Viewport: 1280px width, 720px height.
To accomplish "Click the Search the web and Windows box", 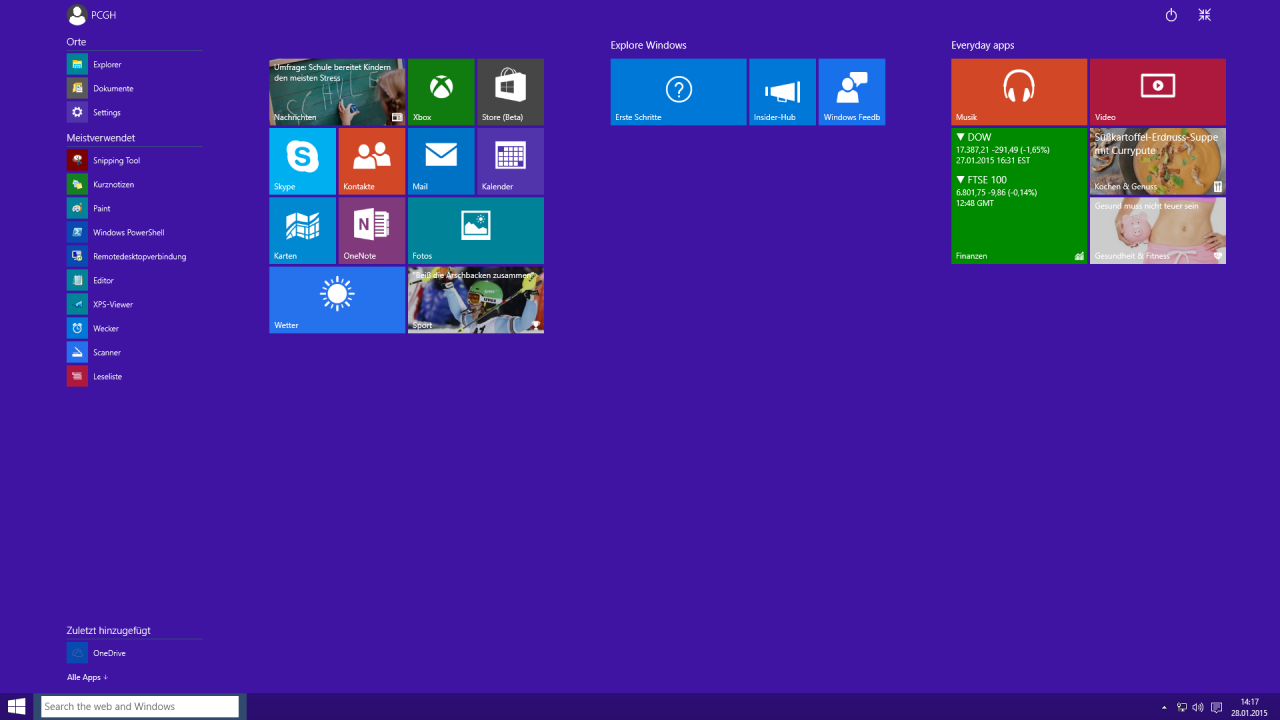I will pyautogui.click(x=140, y=706).
